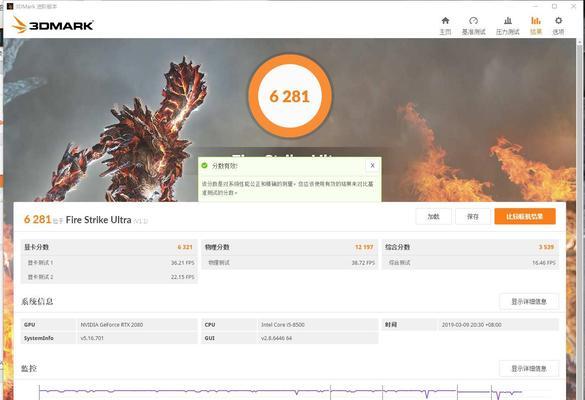The height and width of the screenshot is (400, 585).
Task: Select the SystemInfo version v5.16.701
Action: point(92,338)
